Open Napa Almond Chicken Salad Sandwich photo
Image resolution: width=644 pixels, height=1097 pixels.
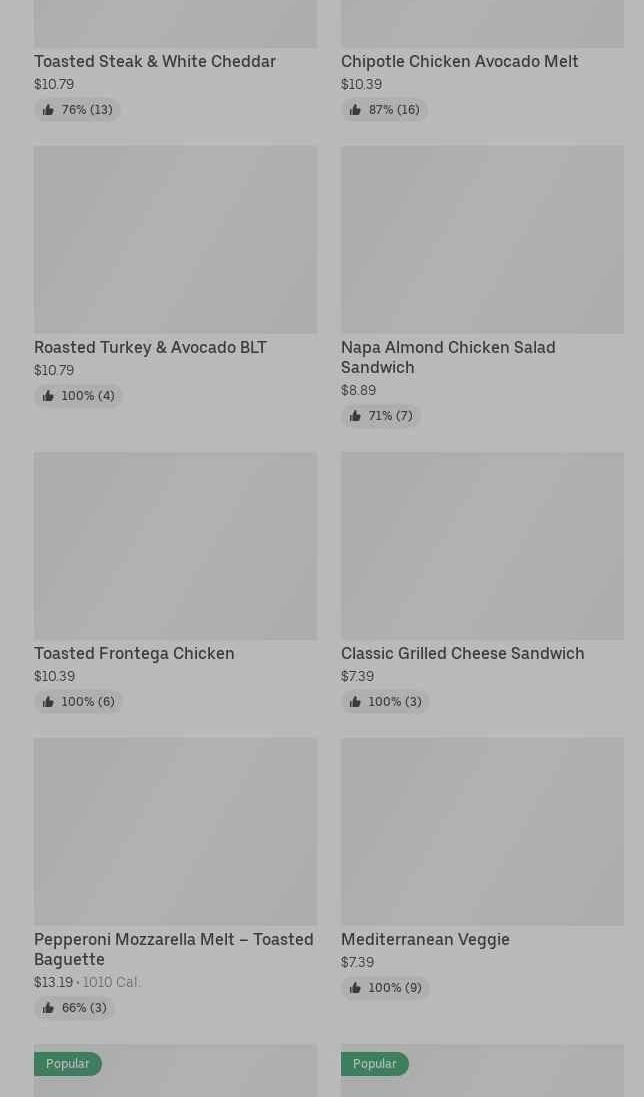pyautogui.click(x=482, y=239)
